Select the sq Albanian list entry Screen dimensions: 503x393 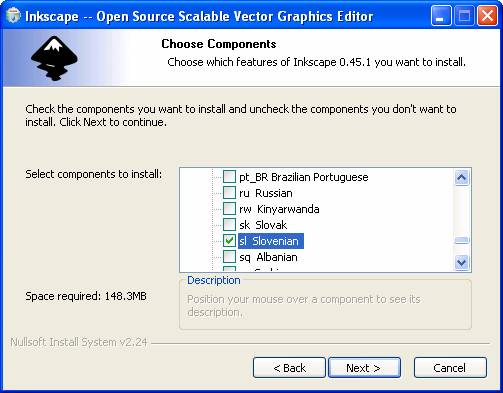(x=268, y=257)
